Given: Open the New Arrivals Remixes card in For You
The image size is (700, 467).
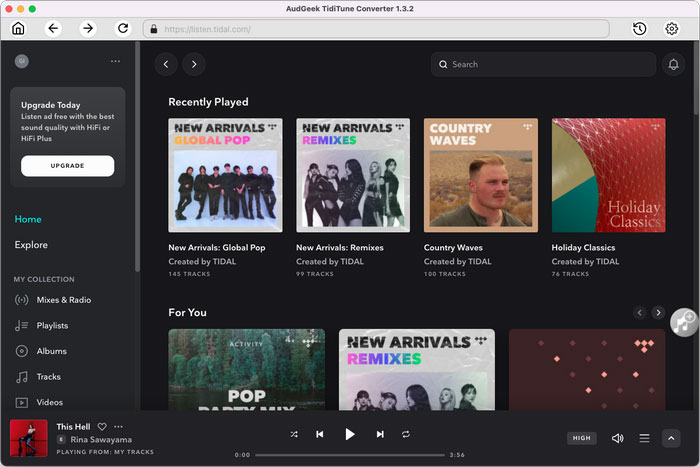Looking at the screenshot, I should (417, 370).
